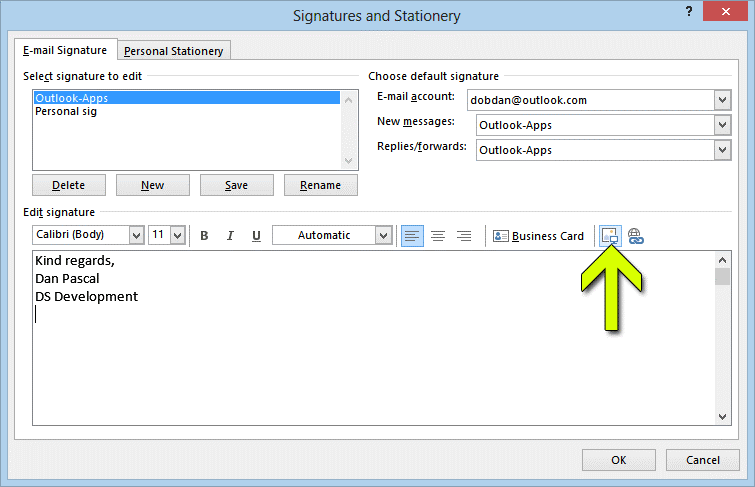Image resolution: width=755 pixels, height=487 pixels.
Task: Expand the E-mail account dropdown
Action: pyautogui.click(x=722, y=100)
